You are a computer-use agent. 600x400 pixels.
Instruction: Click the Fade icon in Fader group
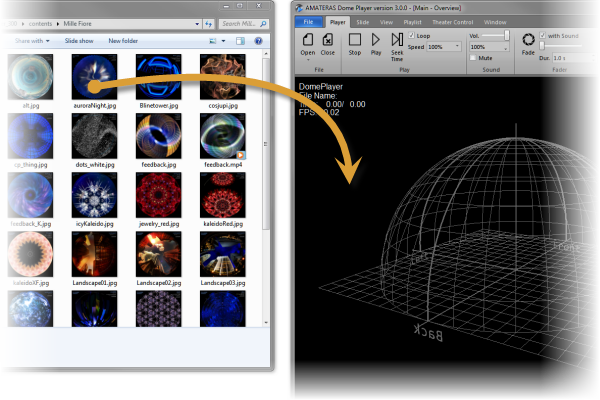[528, 39]
